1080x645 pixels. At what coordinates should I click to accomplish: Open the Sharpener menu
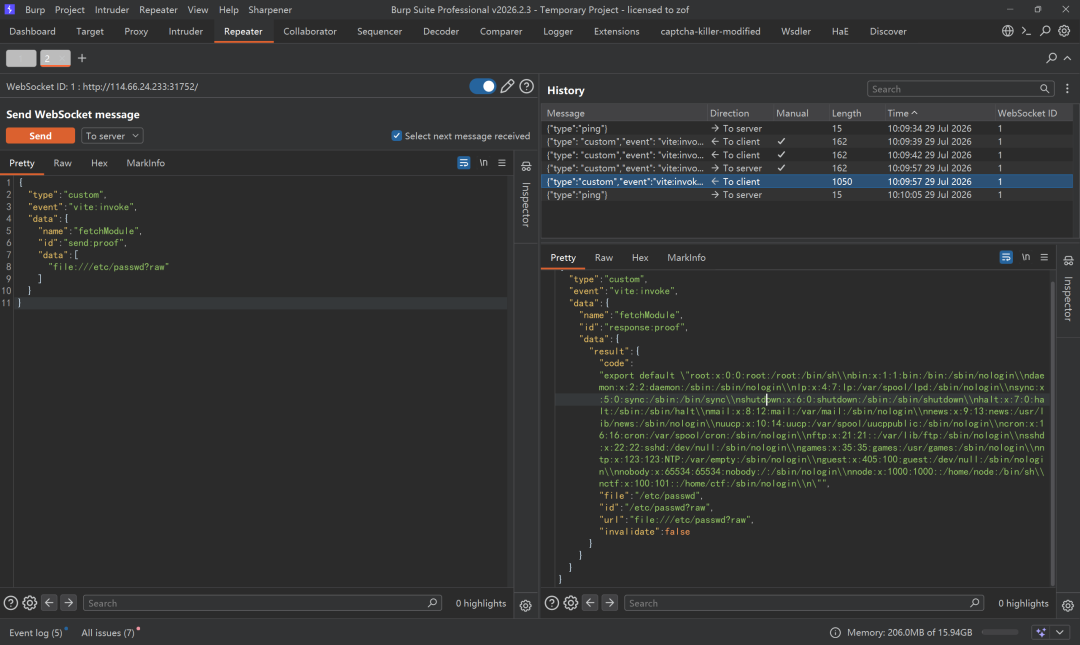tap(270, 10)
